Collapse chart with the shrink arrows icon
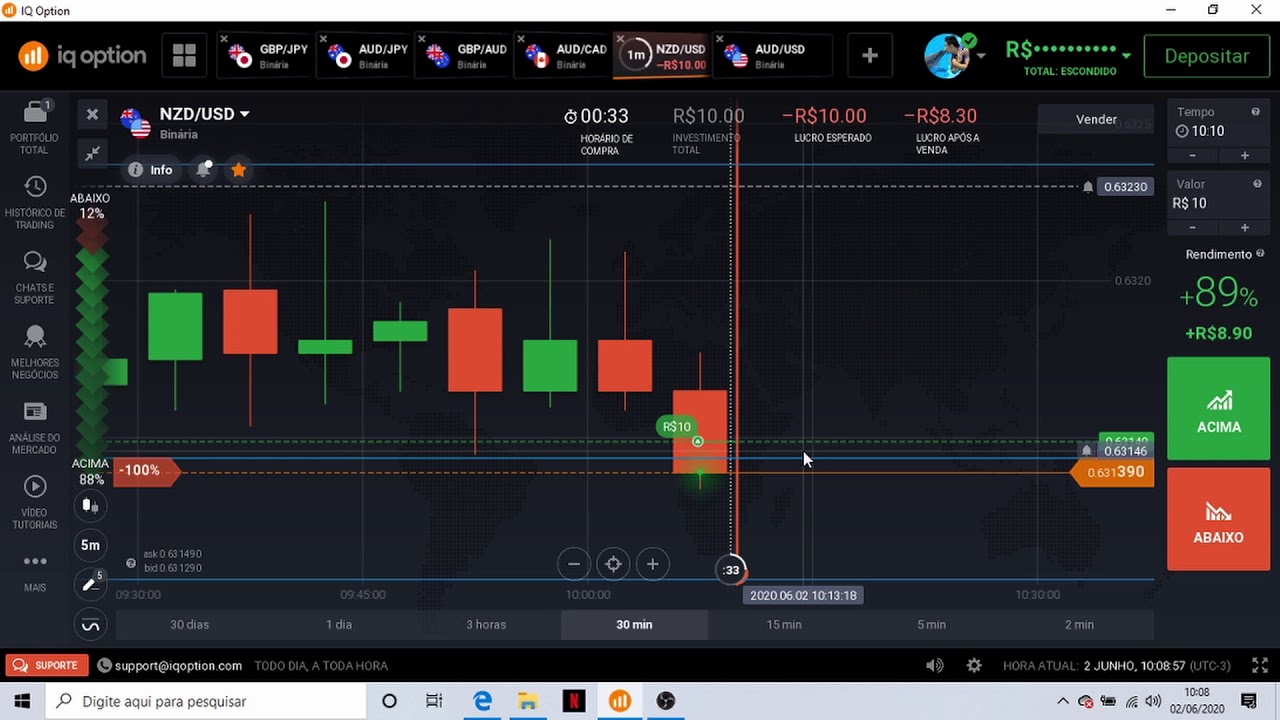1280x720 pixels. click(92, 153)
